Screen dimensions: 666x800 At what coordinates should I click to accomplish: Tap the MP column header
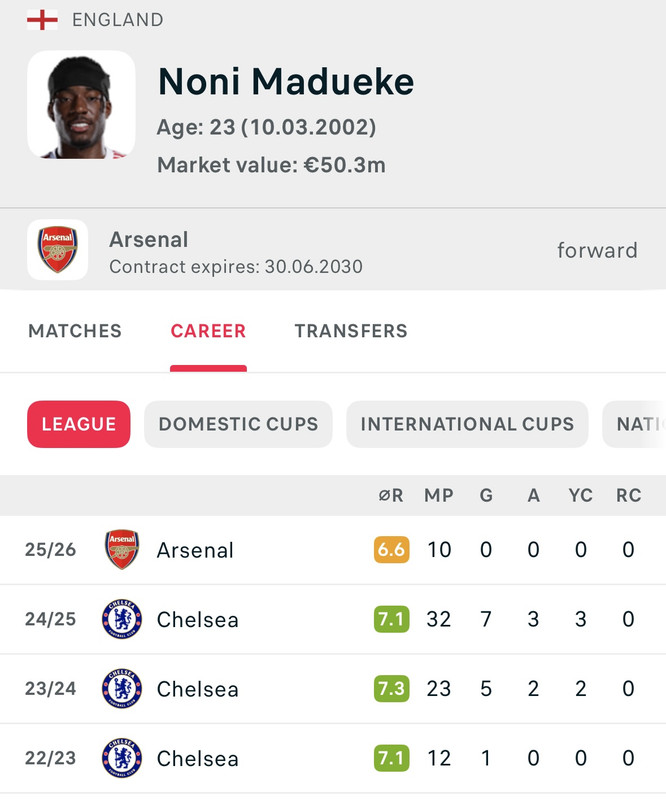pyautogui.click(x=439, y=496)
